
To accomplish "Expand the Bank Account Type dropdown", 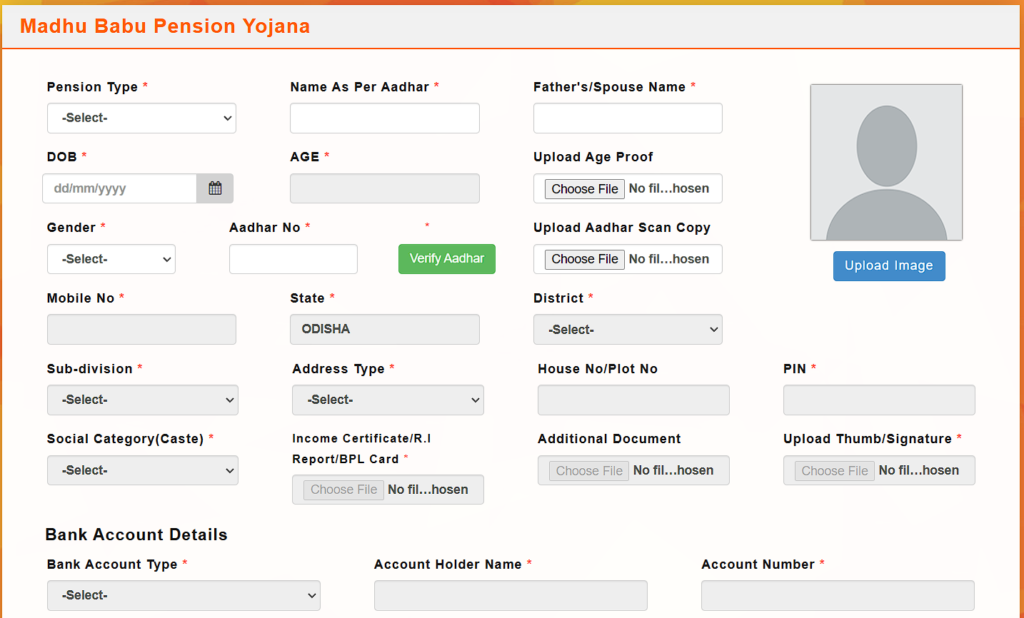I will tap(184, 595).
